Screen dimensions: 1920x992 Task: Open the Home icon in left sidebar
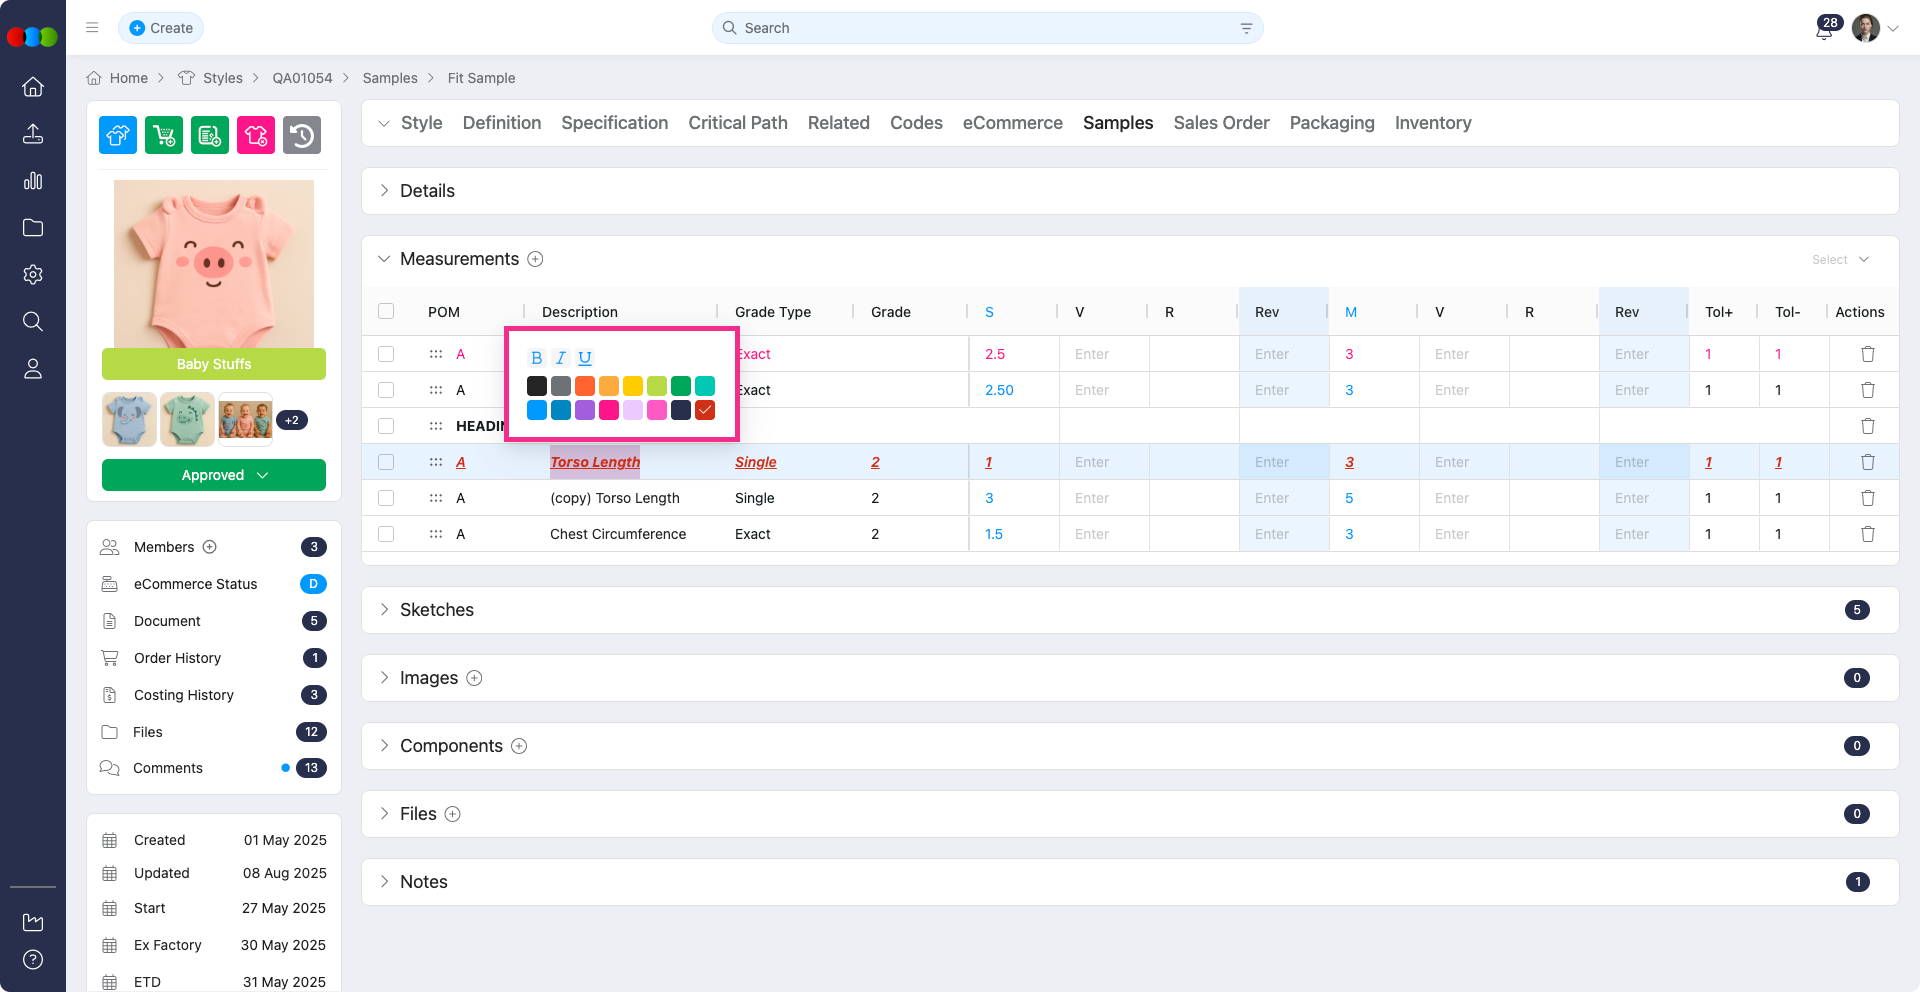tap(33, 87)
